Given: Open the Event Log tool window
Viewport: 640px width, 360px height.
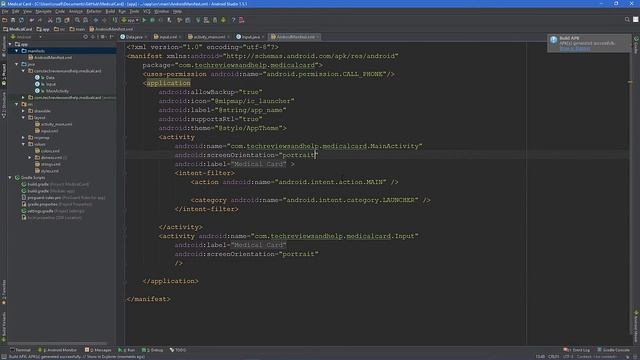Looking at the screenshot, I should click(576, 350).
